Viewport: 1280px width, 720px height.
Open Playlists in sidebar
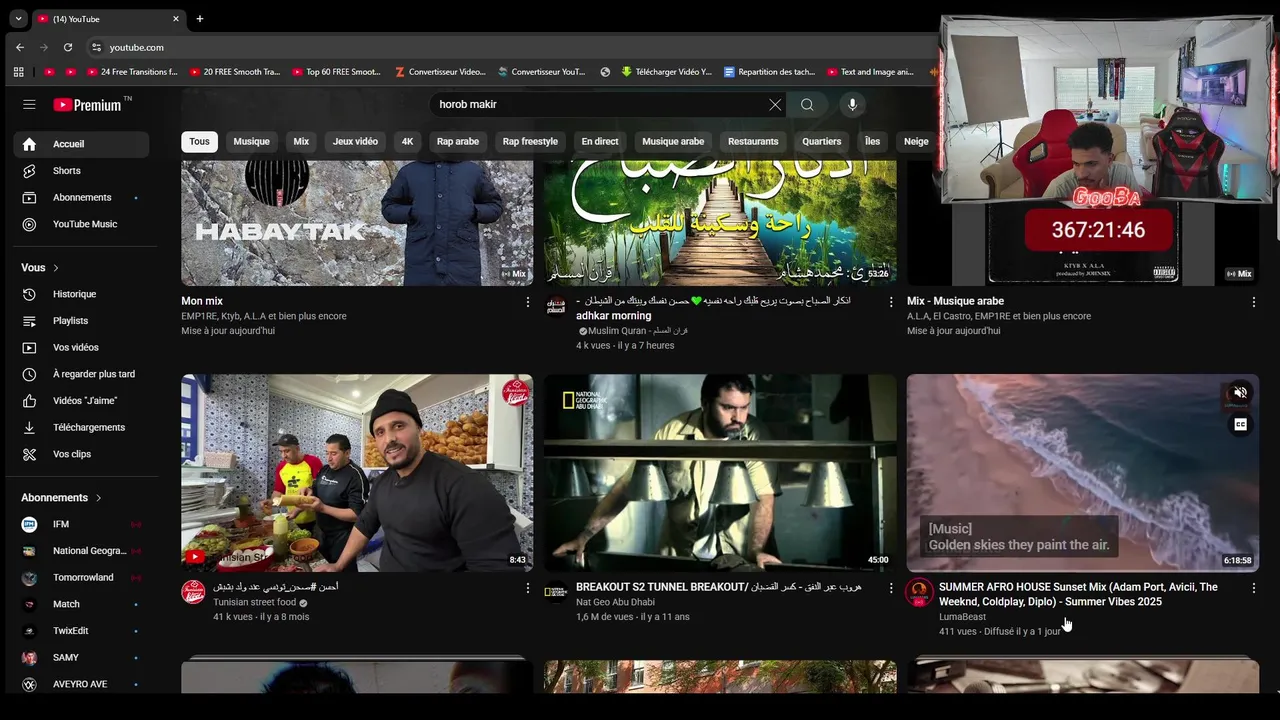click(81, 321)
